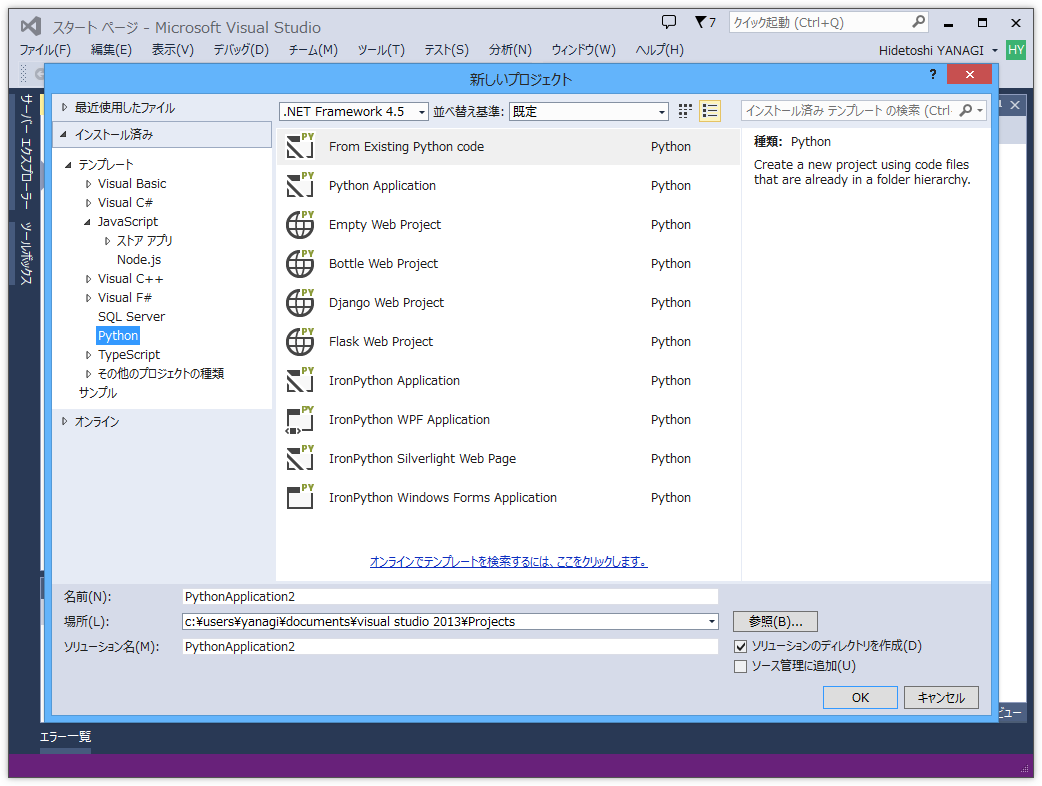Select the Python tree item
Screen dimensions: 1042x786
(x=118, y=336)
